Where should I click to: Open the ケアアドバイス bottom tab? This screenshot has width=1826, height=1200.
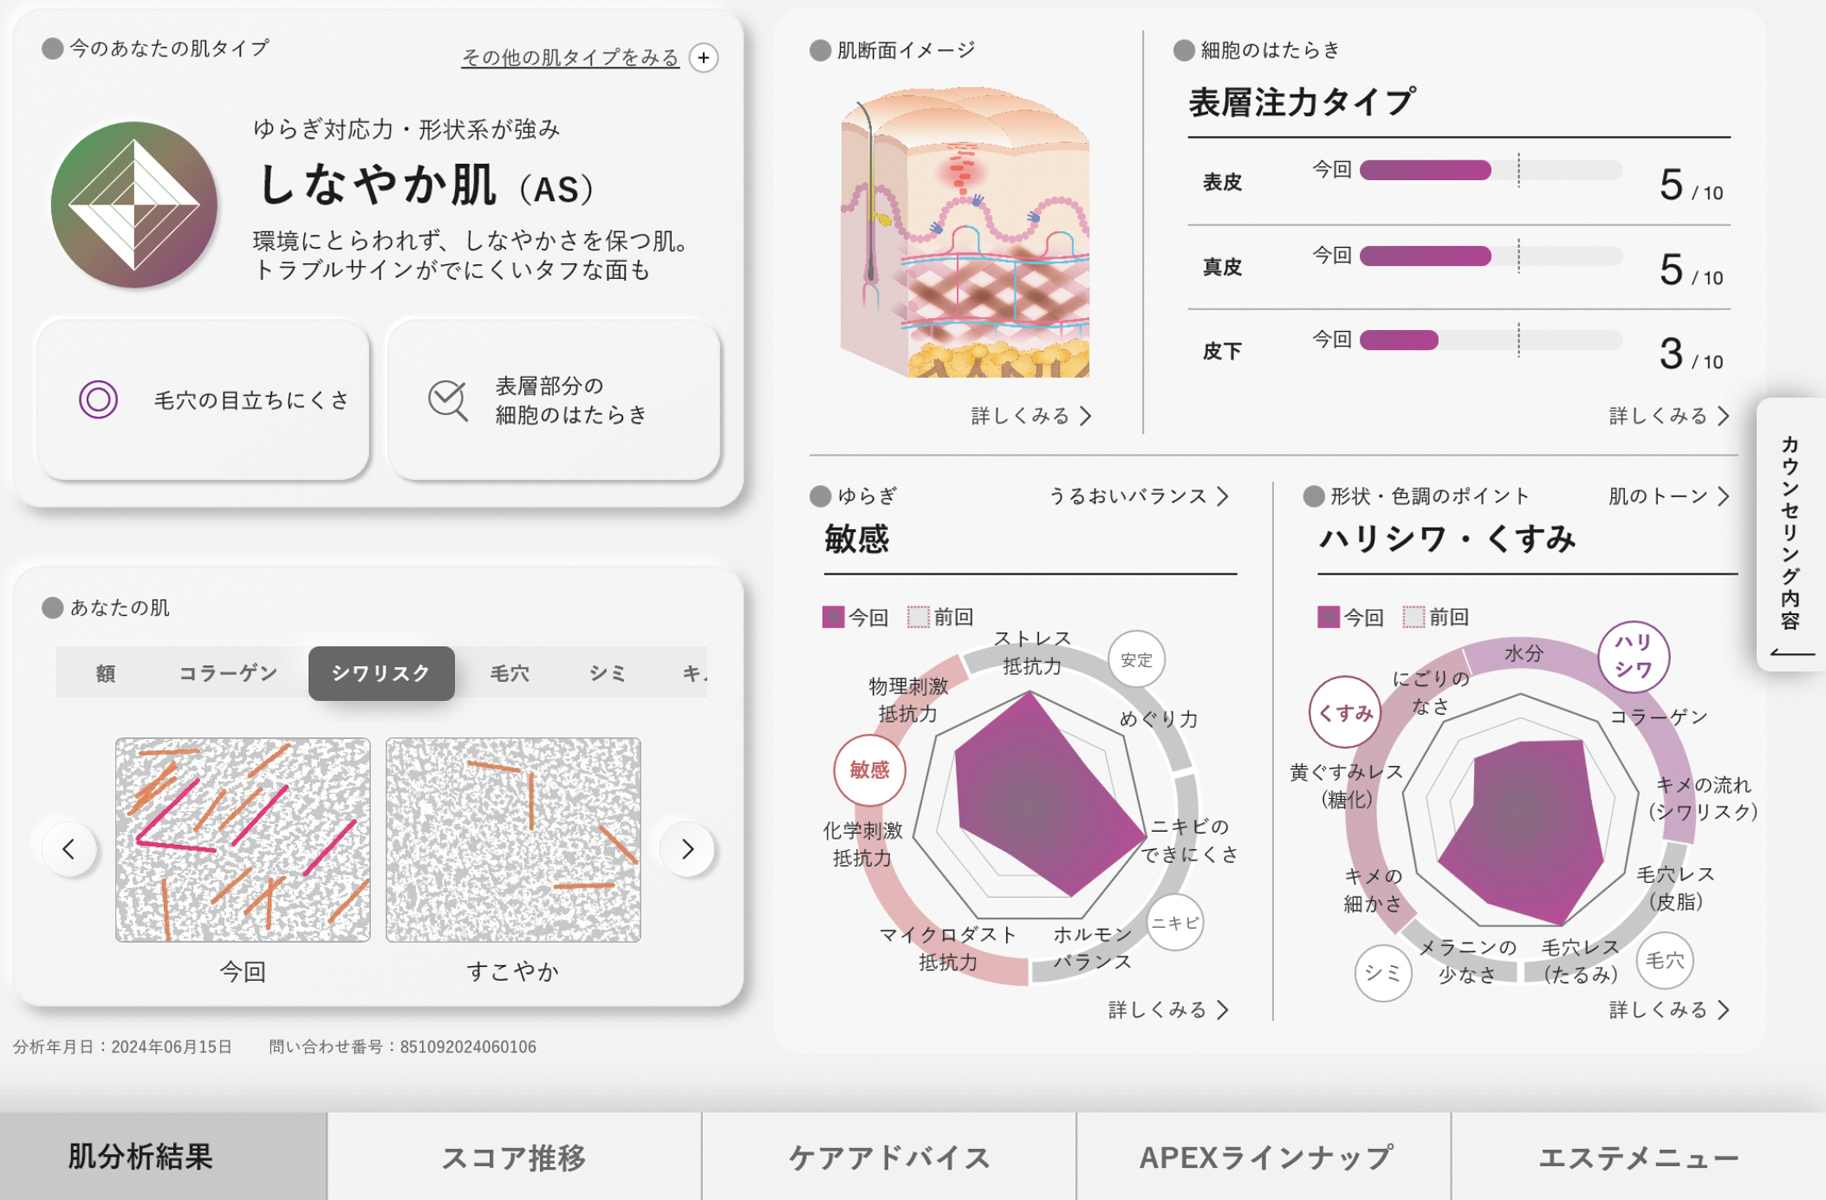point(889,1157)
